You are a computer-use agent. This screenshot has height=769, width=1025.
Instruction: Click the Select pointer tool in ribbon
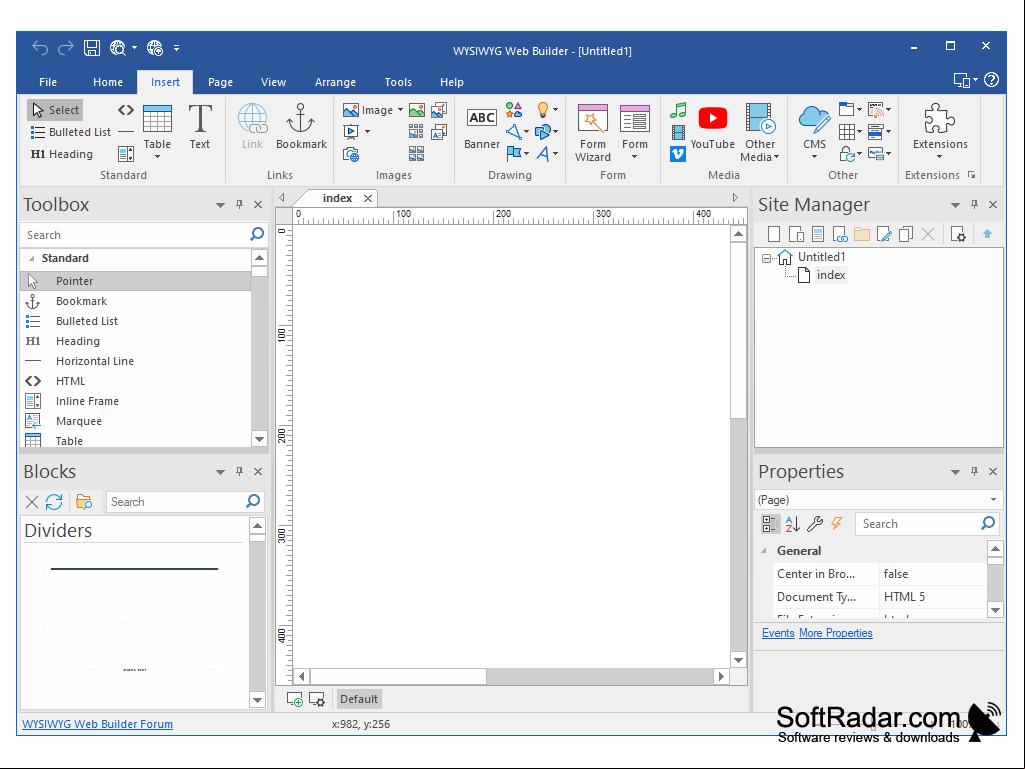click(56, 110)
